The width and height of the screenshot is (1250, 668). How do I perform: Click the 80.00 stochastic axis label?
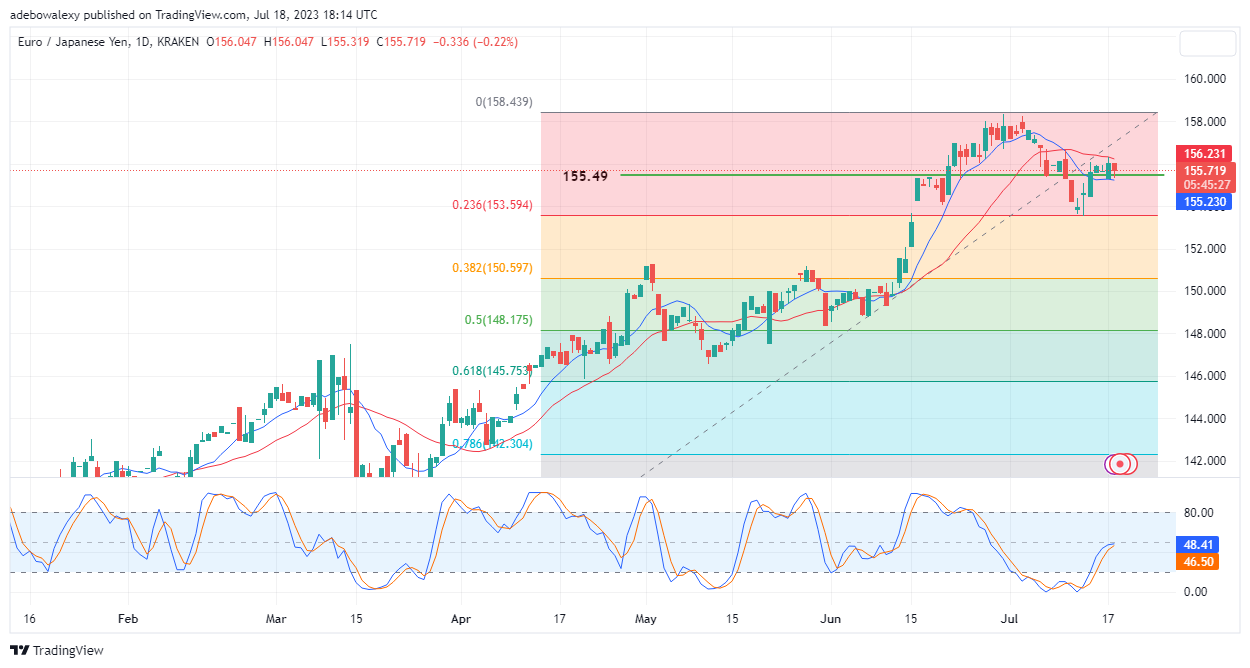coord(1199,513)
